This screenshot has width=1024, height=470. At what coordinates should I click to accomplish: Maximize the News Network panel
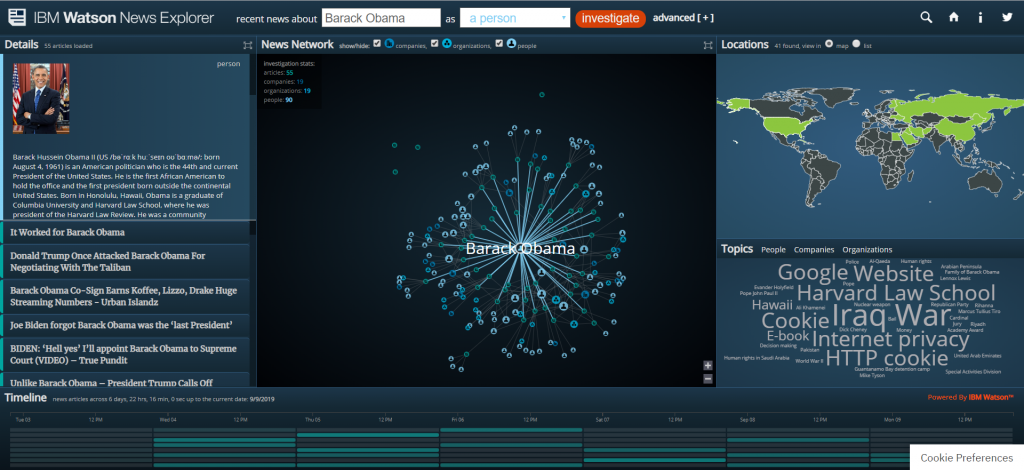click(x=707, y=45)
